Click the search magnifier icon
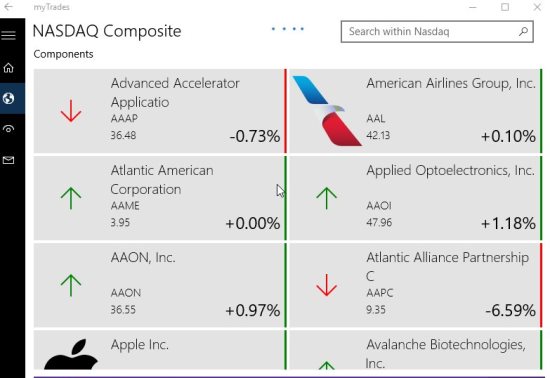Viewport: 550px width, 378px height. pos(523,32)
